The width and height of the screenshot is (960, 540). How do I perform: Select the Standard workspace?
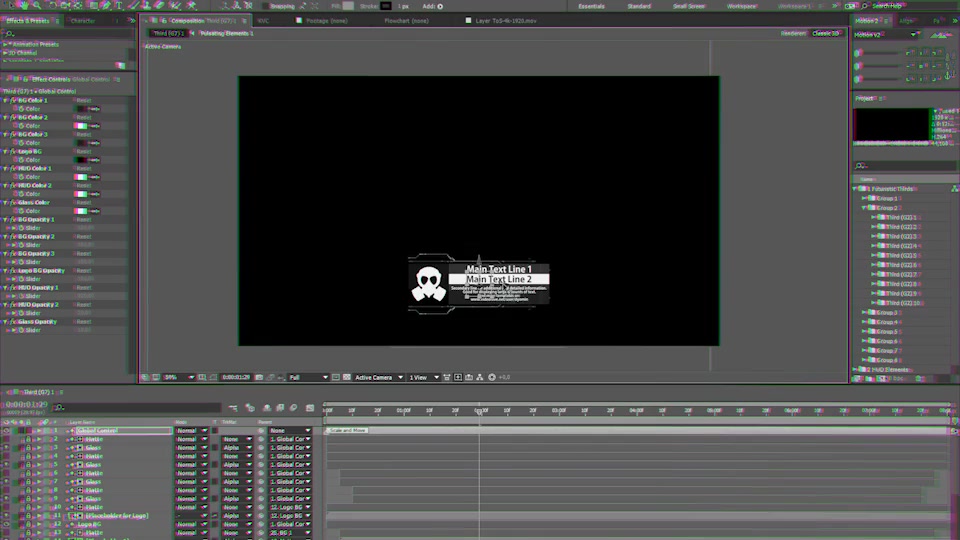point(639,6)
